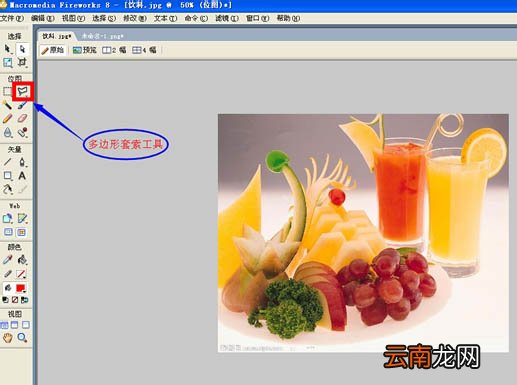Select the Rectangle vector tool
This screenshot has height=385, width=517.
pos(7,176)
